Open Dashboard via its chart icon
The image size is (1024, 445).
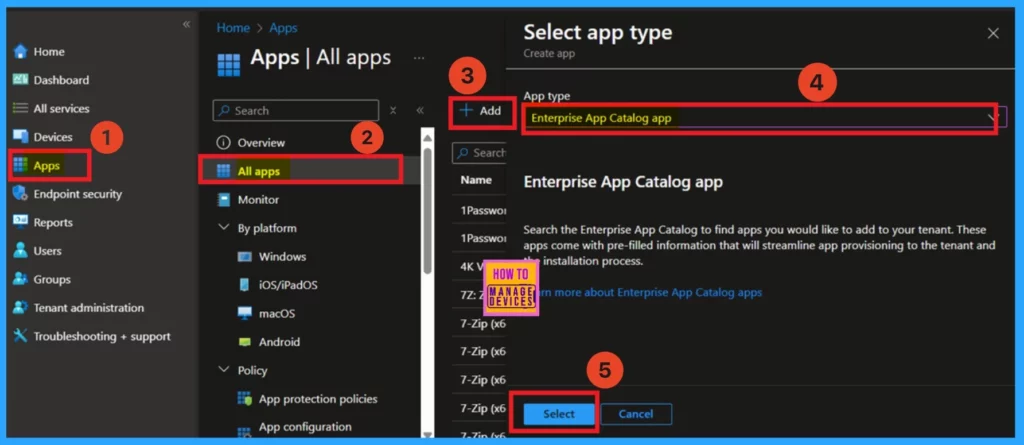21,80
